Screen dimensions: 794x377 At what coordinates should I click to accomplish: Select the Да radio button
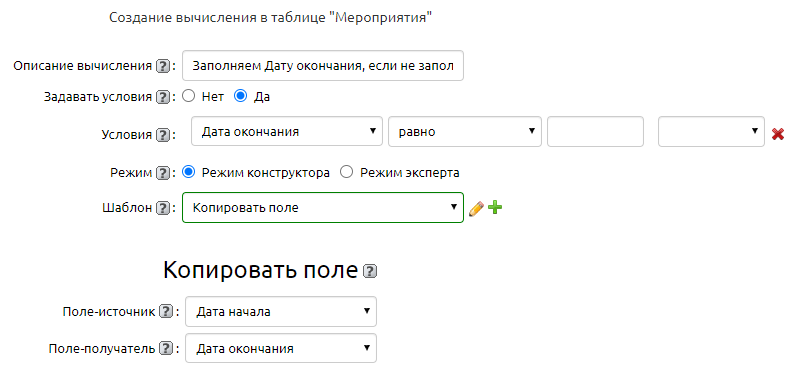coord(240,96)
